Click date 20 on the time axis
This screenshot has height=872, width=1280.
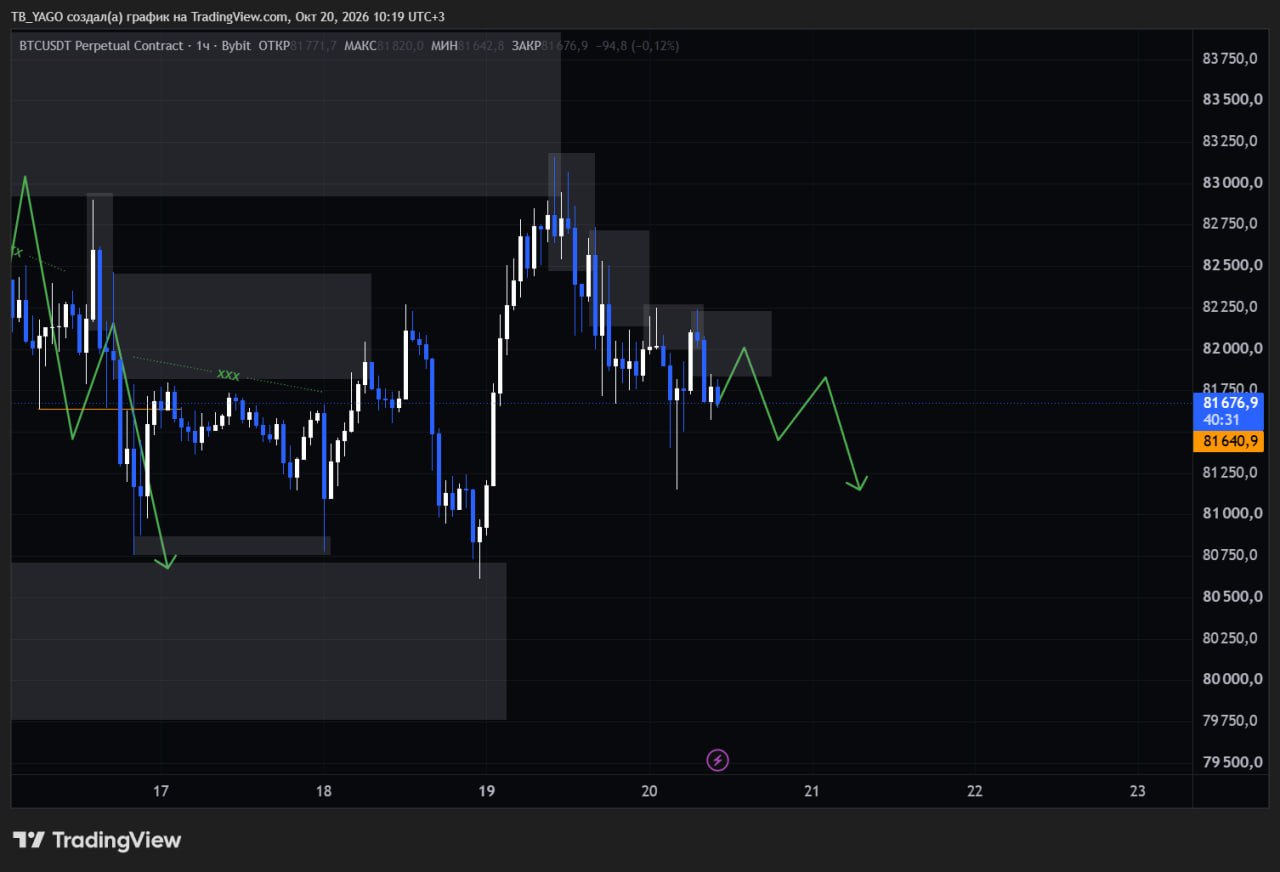pos(649,791)
